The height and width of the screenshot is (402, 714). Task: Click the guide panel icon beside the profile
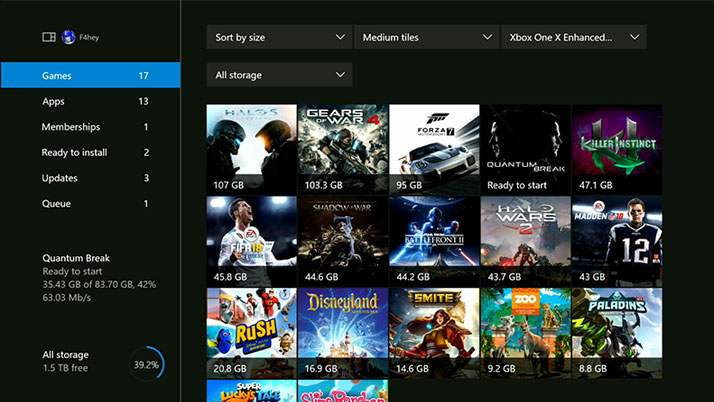(48, 37)
